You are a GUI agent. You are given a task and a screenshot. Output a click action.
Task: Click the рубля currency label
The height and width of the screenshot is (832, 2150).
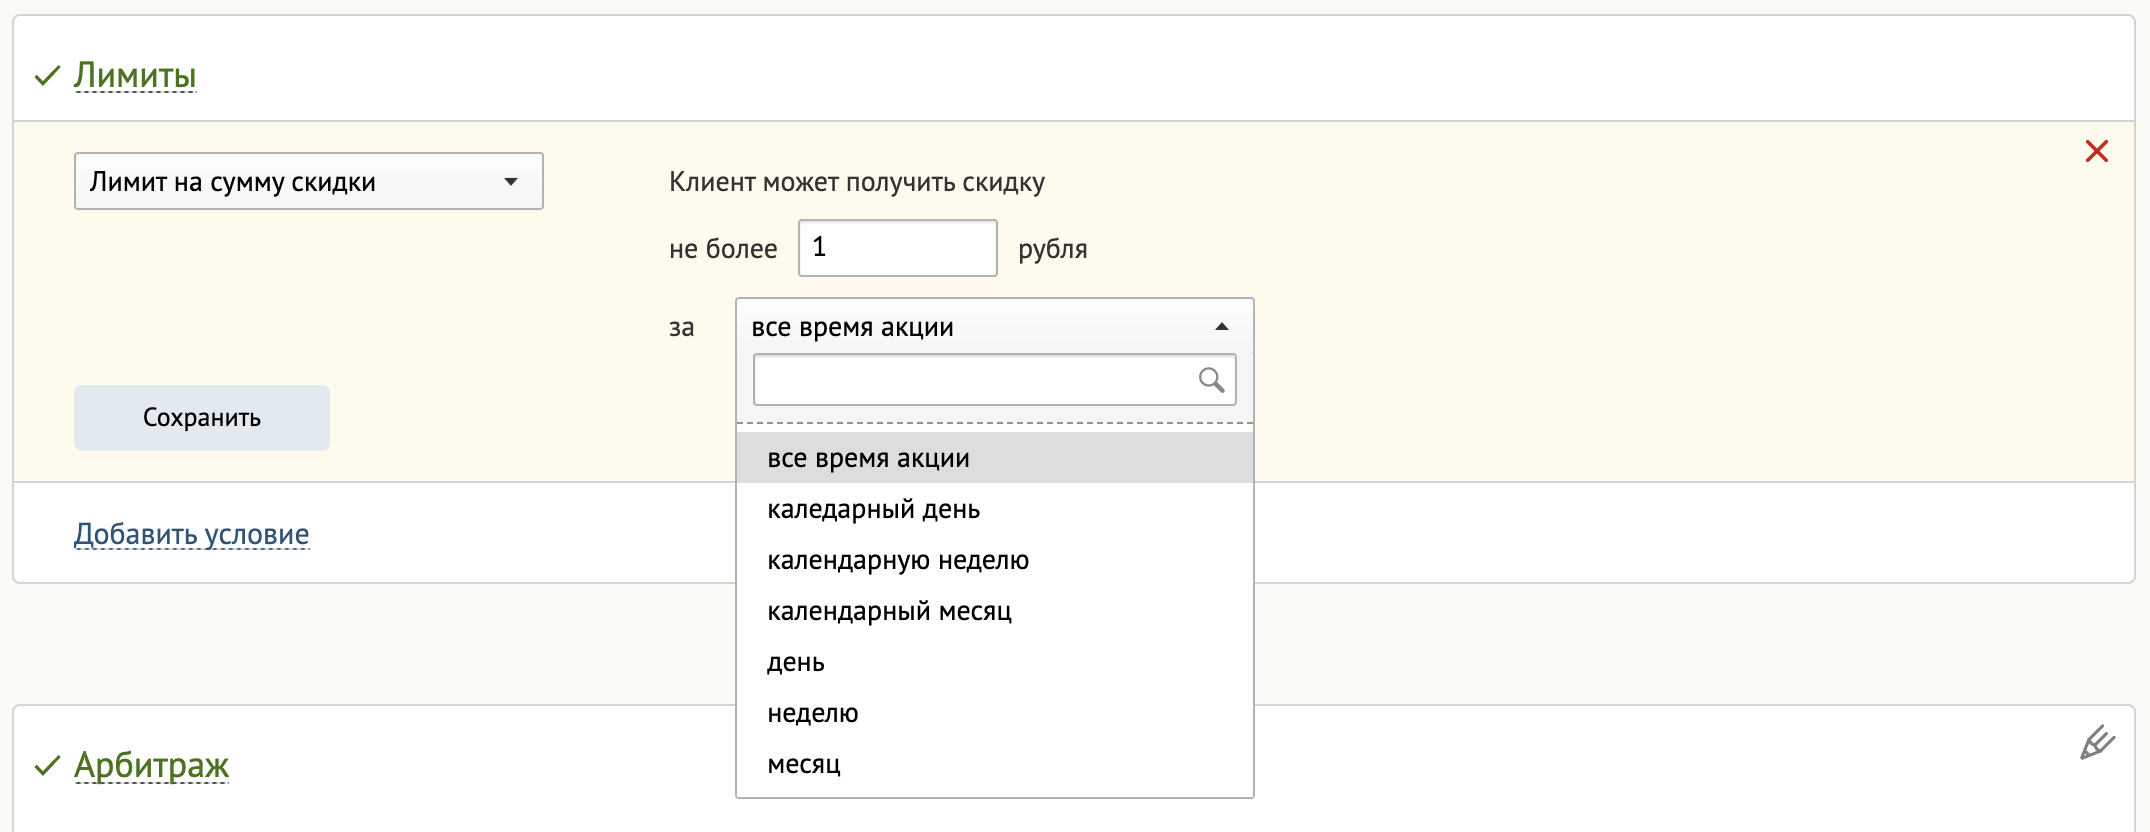point(1053,249)
